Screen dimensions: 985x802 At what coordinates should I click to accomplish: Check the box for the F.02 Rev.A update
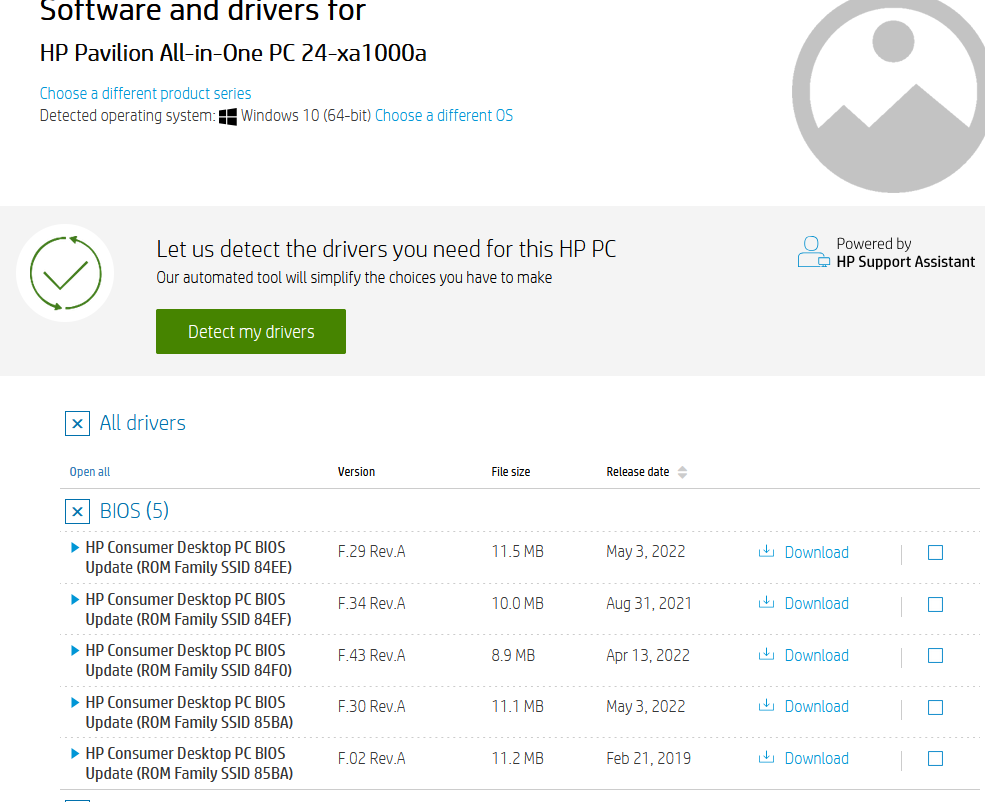click(935, 758)
